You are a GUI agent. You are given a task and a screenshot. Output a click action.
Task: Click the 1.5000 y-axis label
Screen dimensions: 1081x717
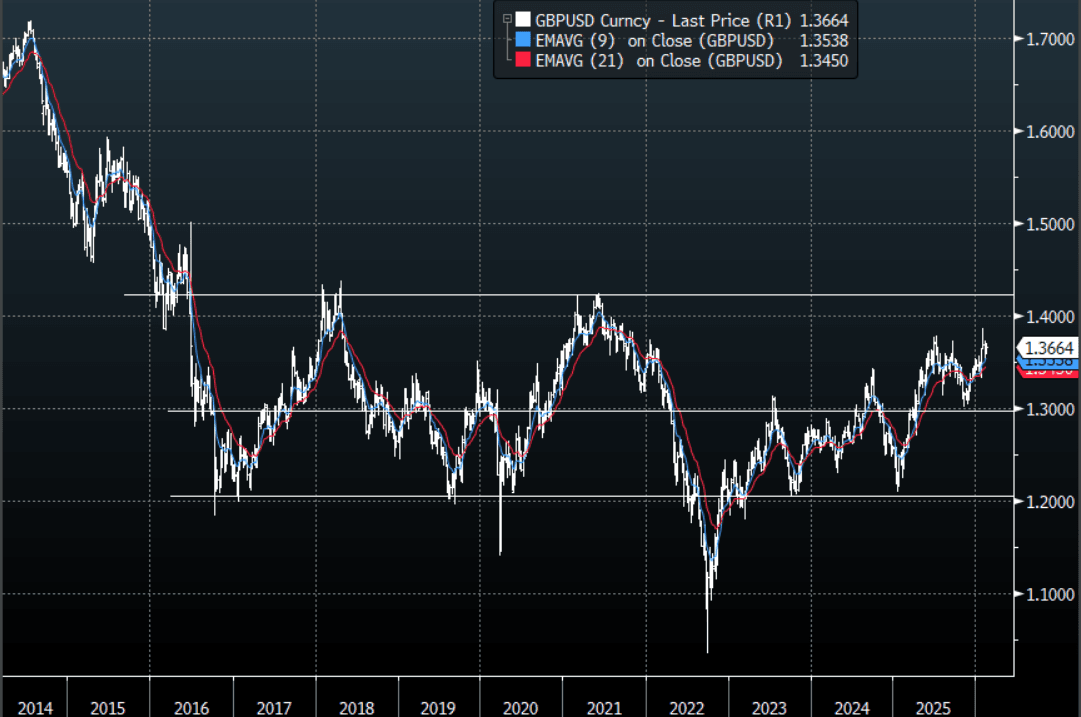tap(1050, 224)
